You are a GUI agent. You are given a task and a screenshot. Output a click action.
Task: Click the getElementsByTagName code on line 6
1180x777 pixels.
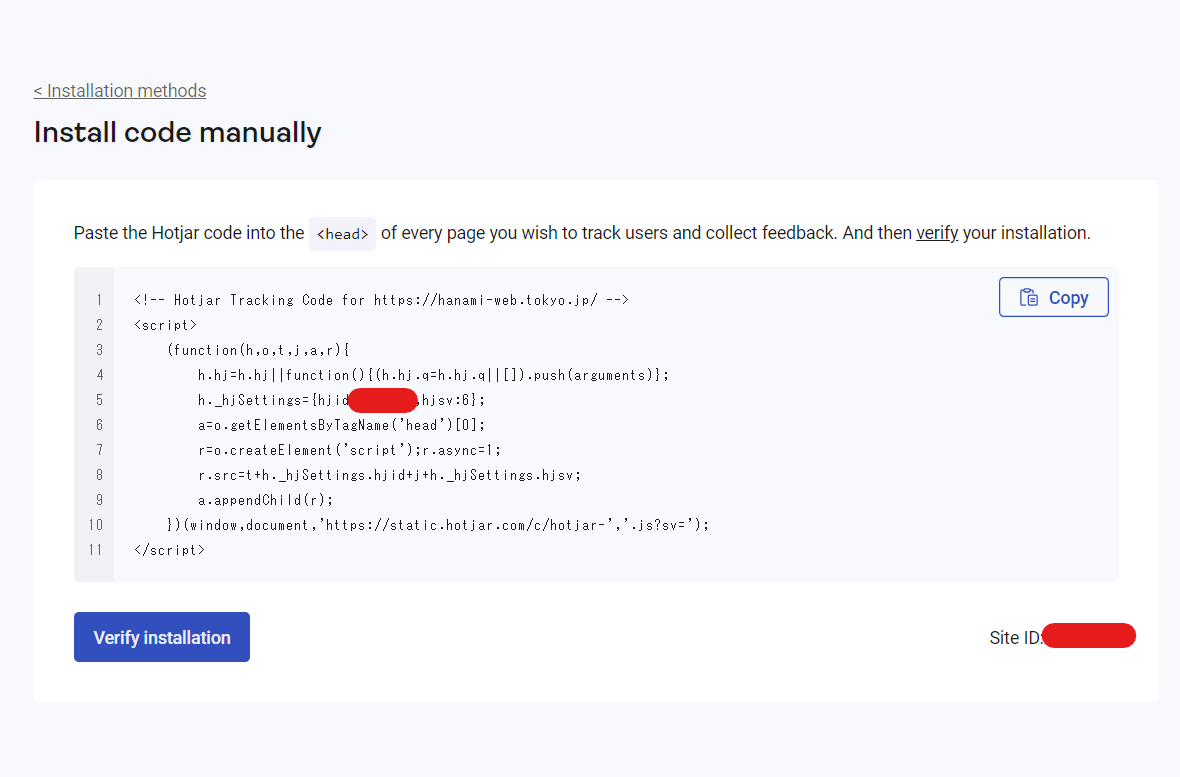310,424
